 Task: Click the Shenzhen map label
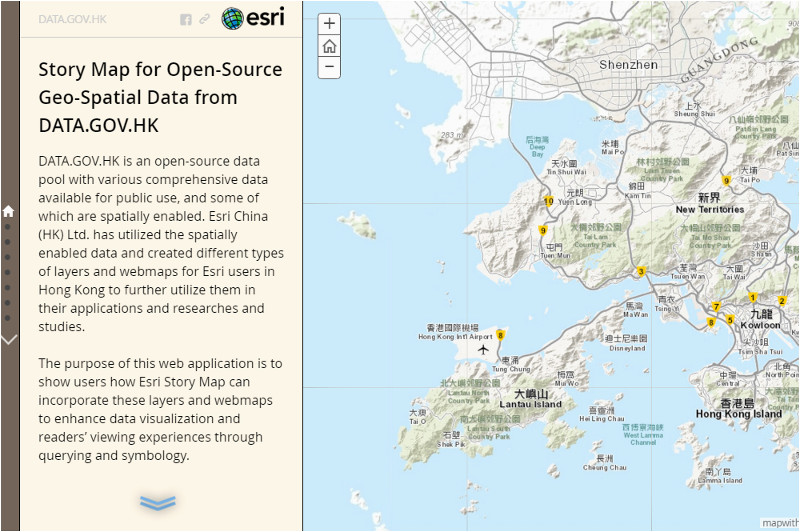[x=628, y=65]
